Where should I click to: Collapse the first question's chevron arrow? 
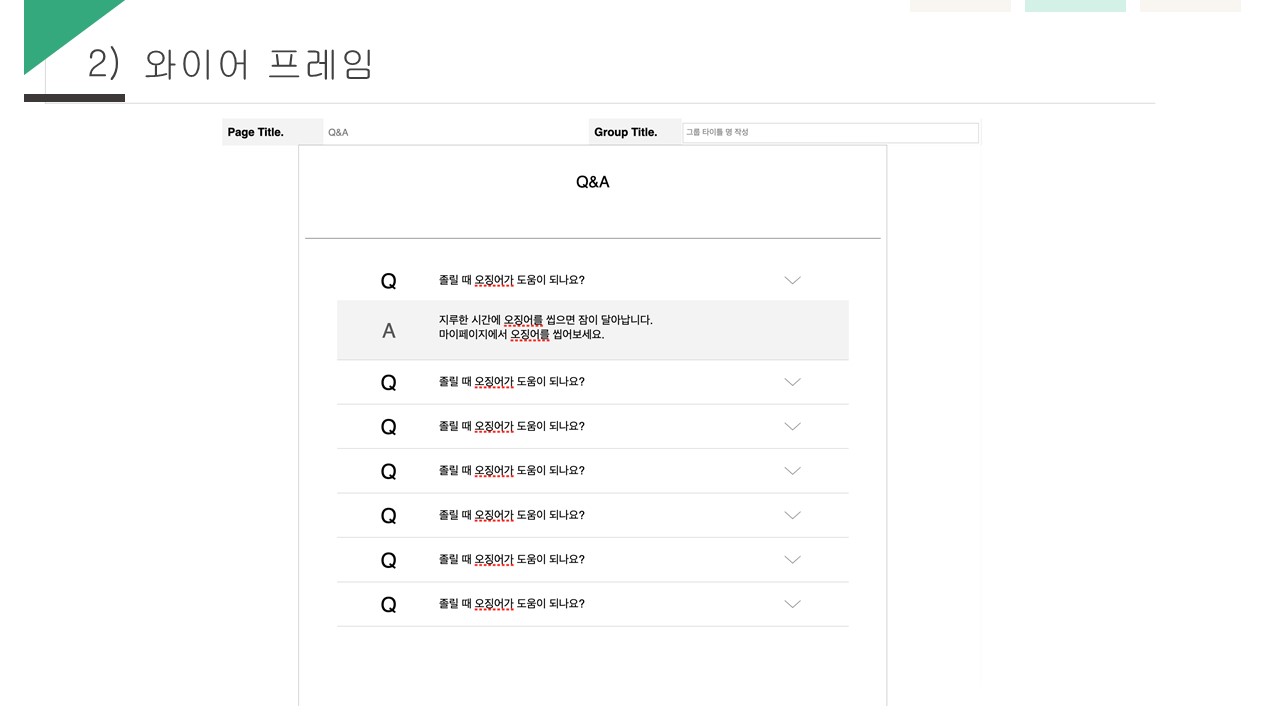pos(792,281)
